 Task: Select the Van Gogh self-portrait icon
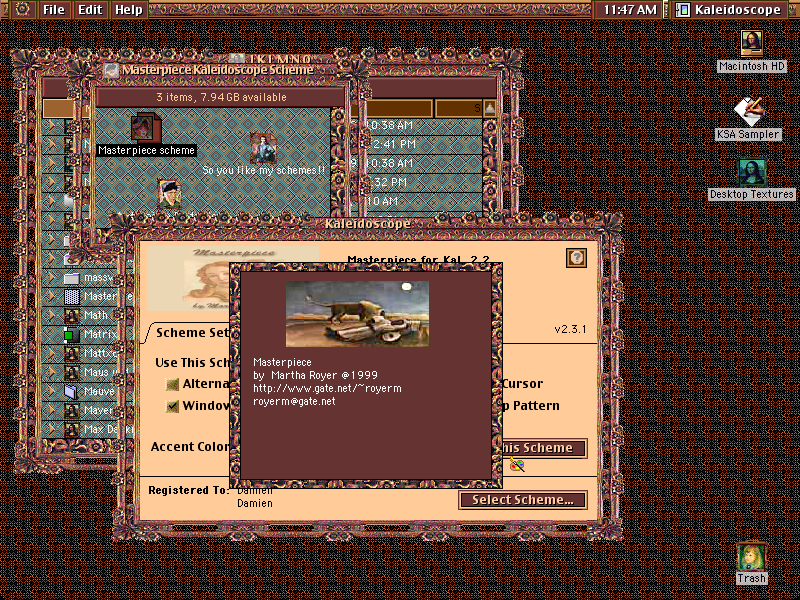coord(169,194)
